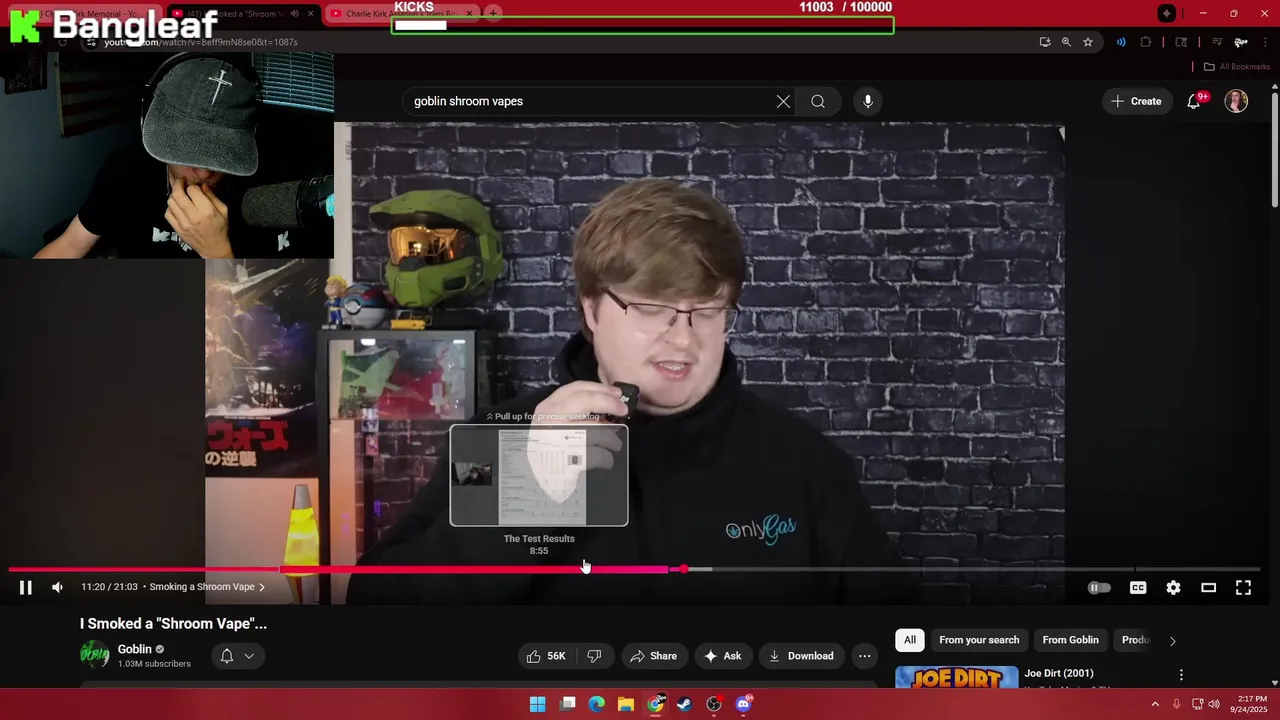Open the Joe Dirt (2001) title
This screenshot has width=1280, height=720.
click(1059, 673)
